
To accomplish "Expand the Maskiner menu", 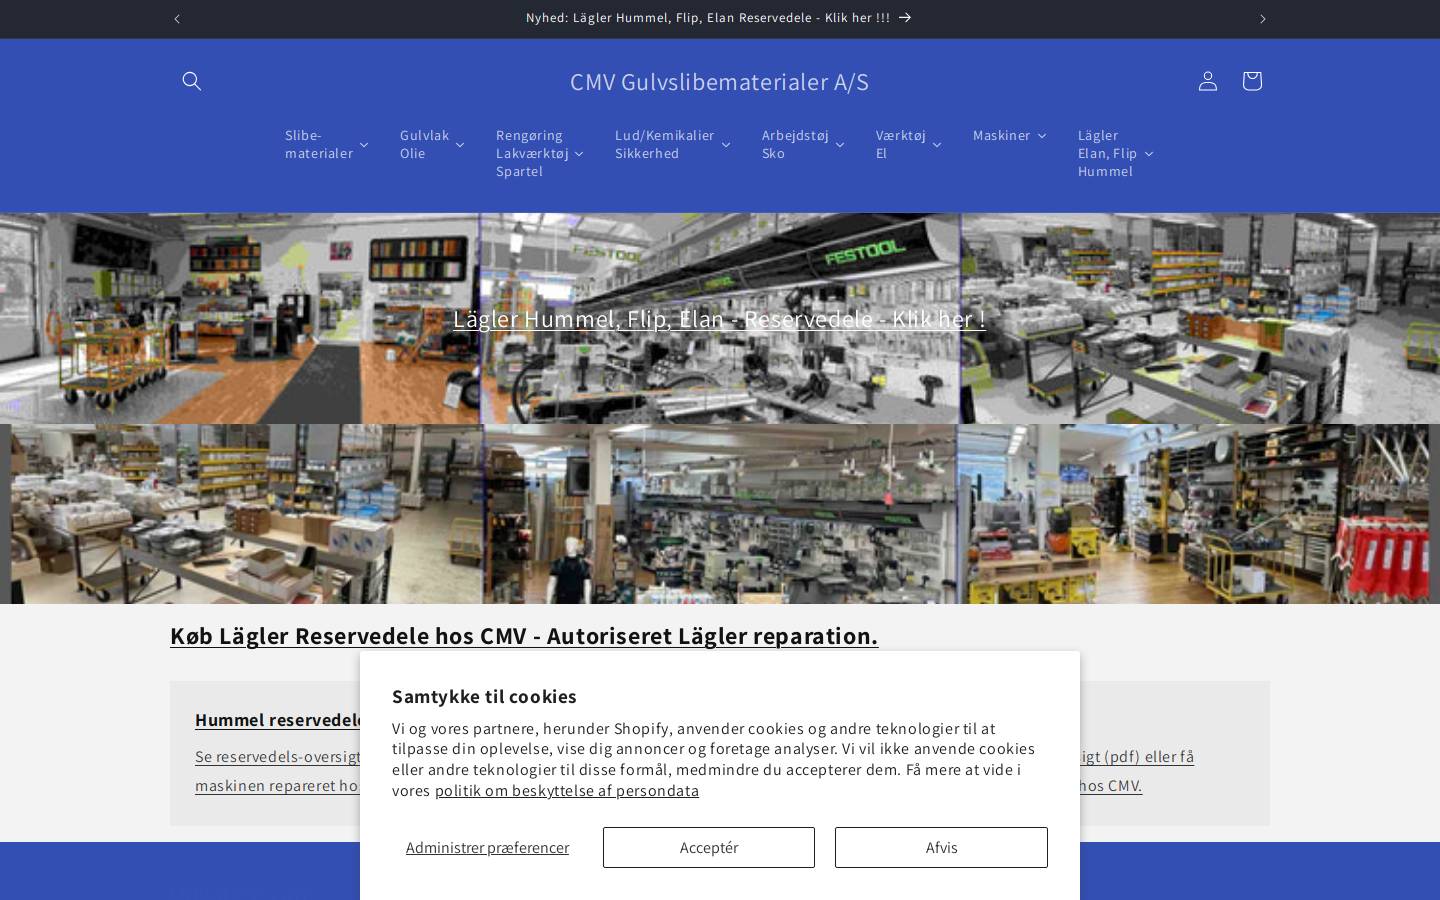I will (1009, 135).
